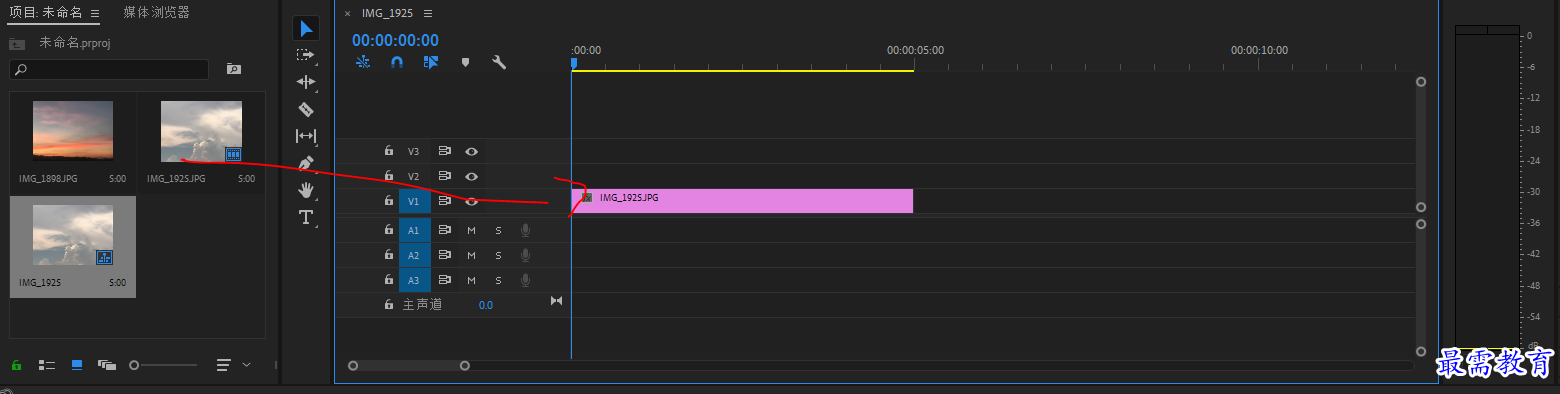1560x394 pixels.
Task: Toggle Linked Selection in timeline
Action: click(x=431, y=62)
